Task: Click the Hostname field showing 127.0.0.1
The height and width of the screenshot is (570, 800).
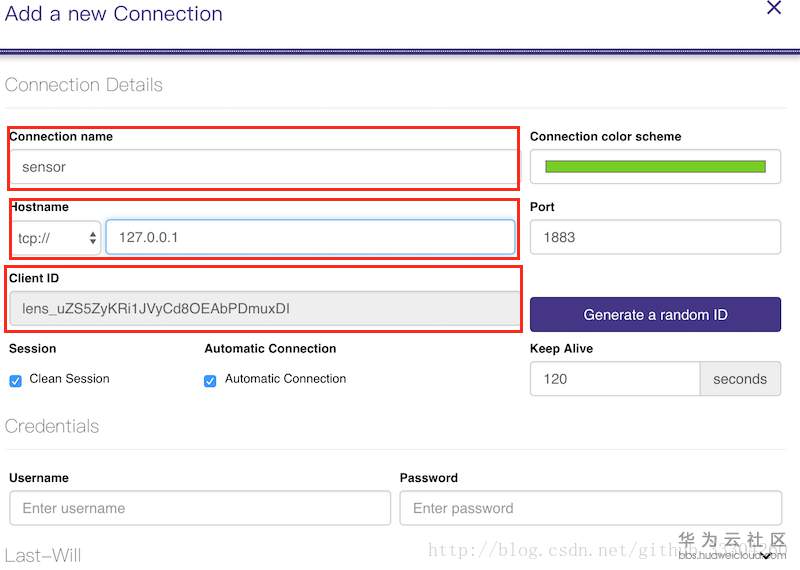Action: (x=310, y=238)
